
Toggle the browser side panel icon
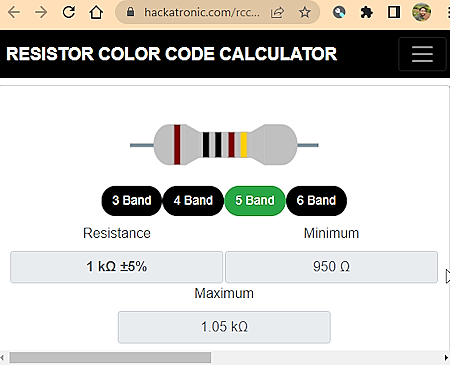click(x=394, y=12)
